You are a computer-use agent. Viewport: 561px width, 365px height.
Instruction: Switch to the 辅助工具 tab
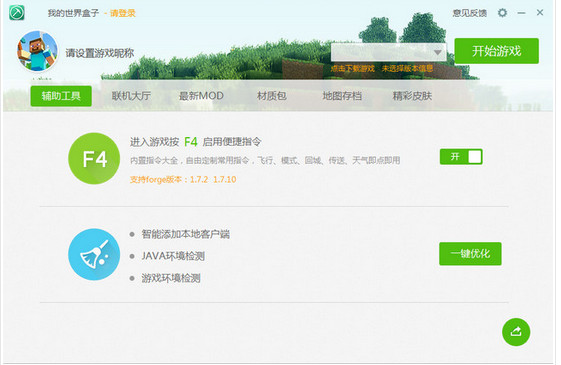61,96
